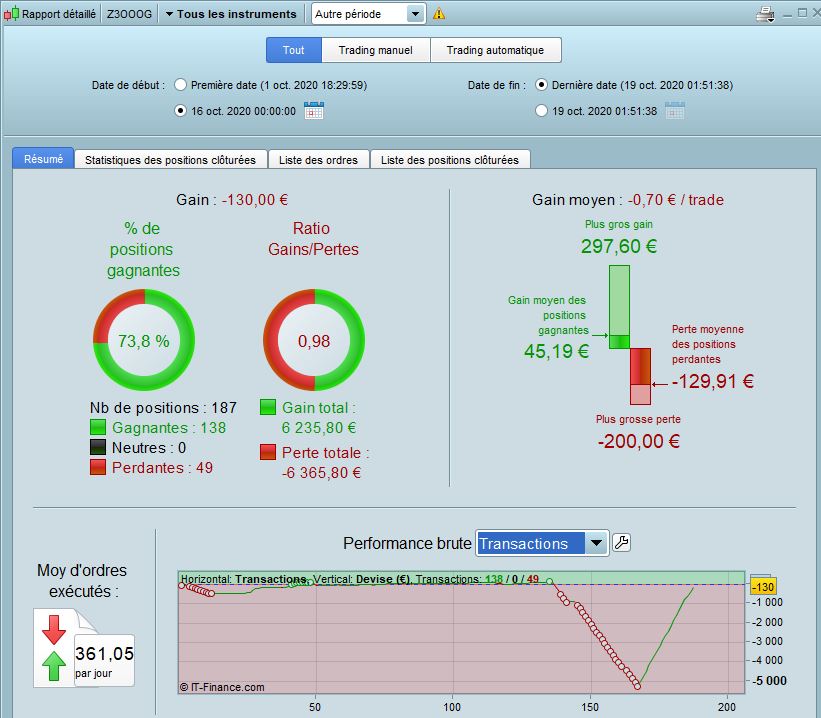
Task: Click the 297,60 € biggest gain value
Action: (x=618, y=246)
